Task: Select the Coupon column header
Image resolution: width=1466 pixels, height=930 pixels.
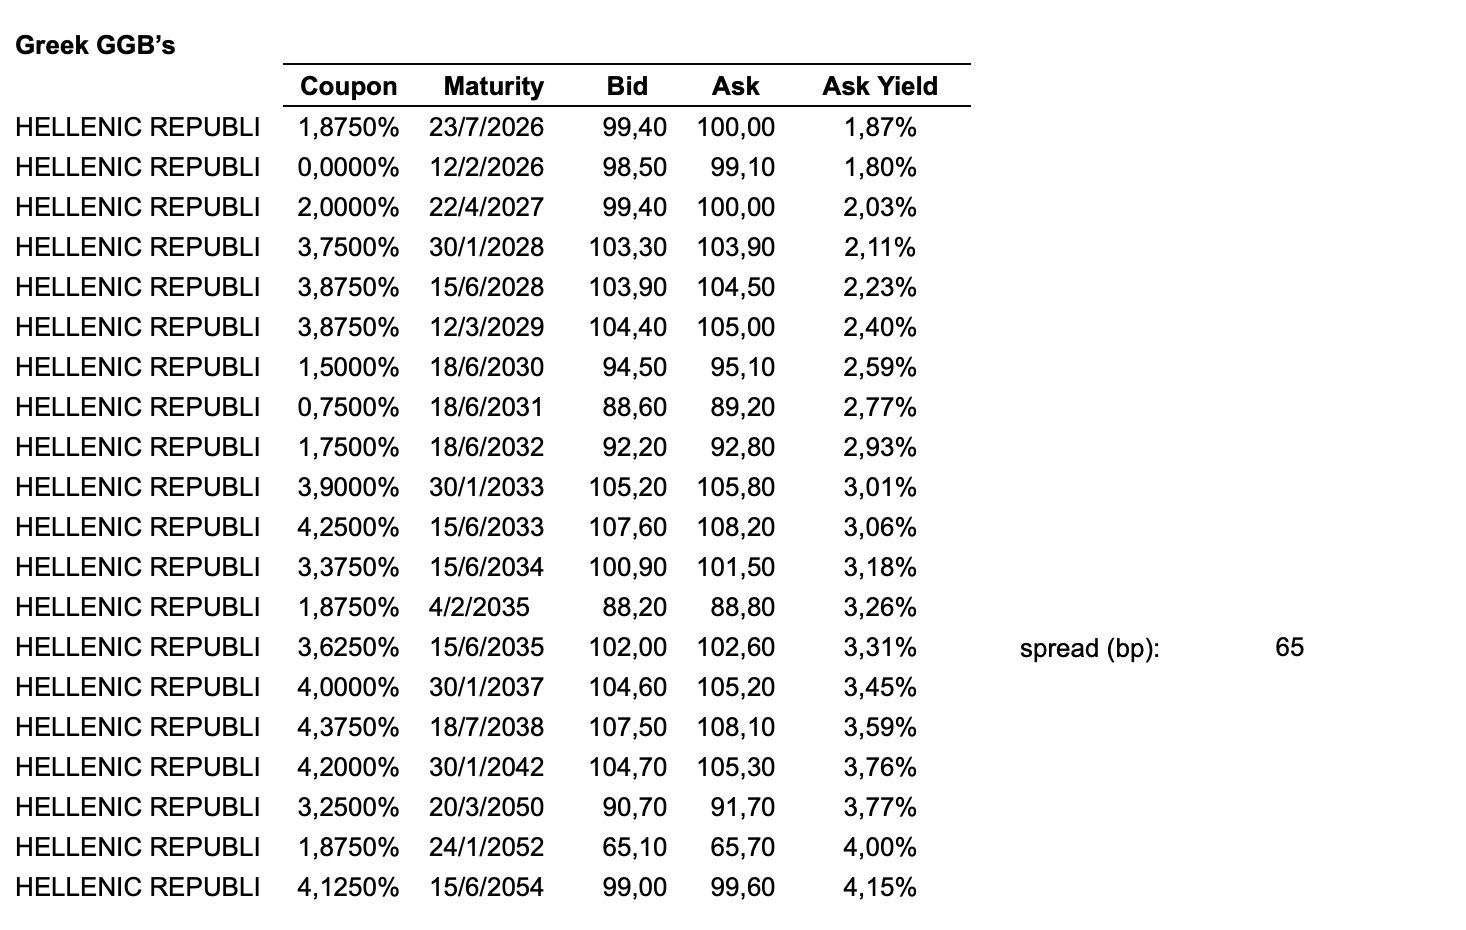Action: [x=348, y=86]
